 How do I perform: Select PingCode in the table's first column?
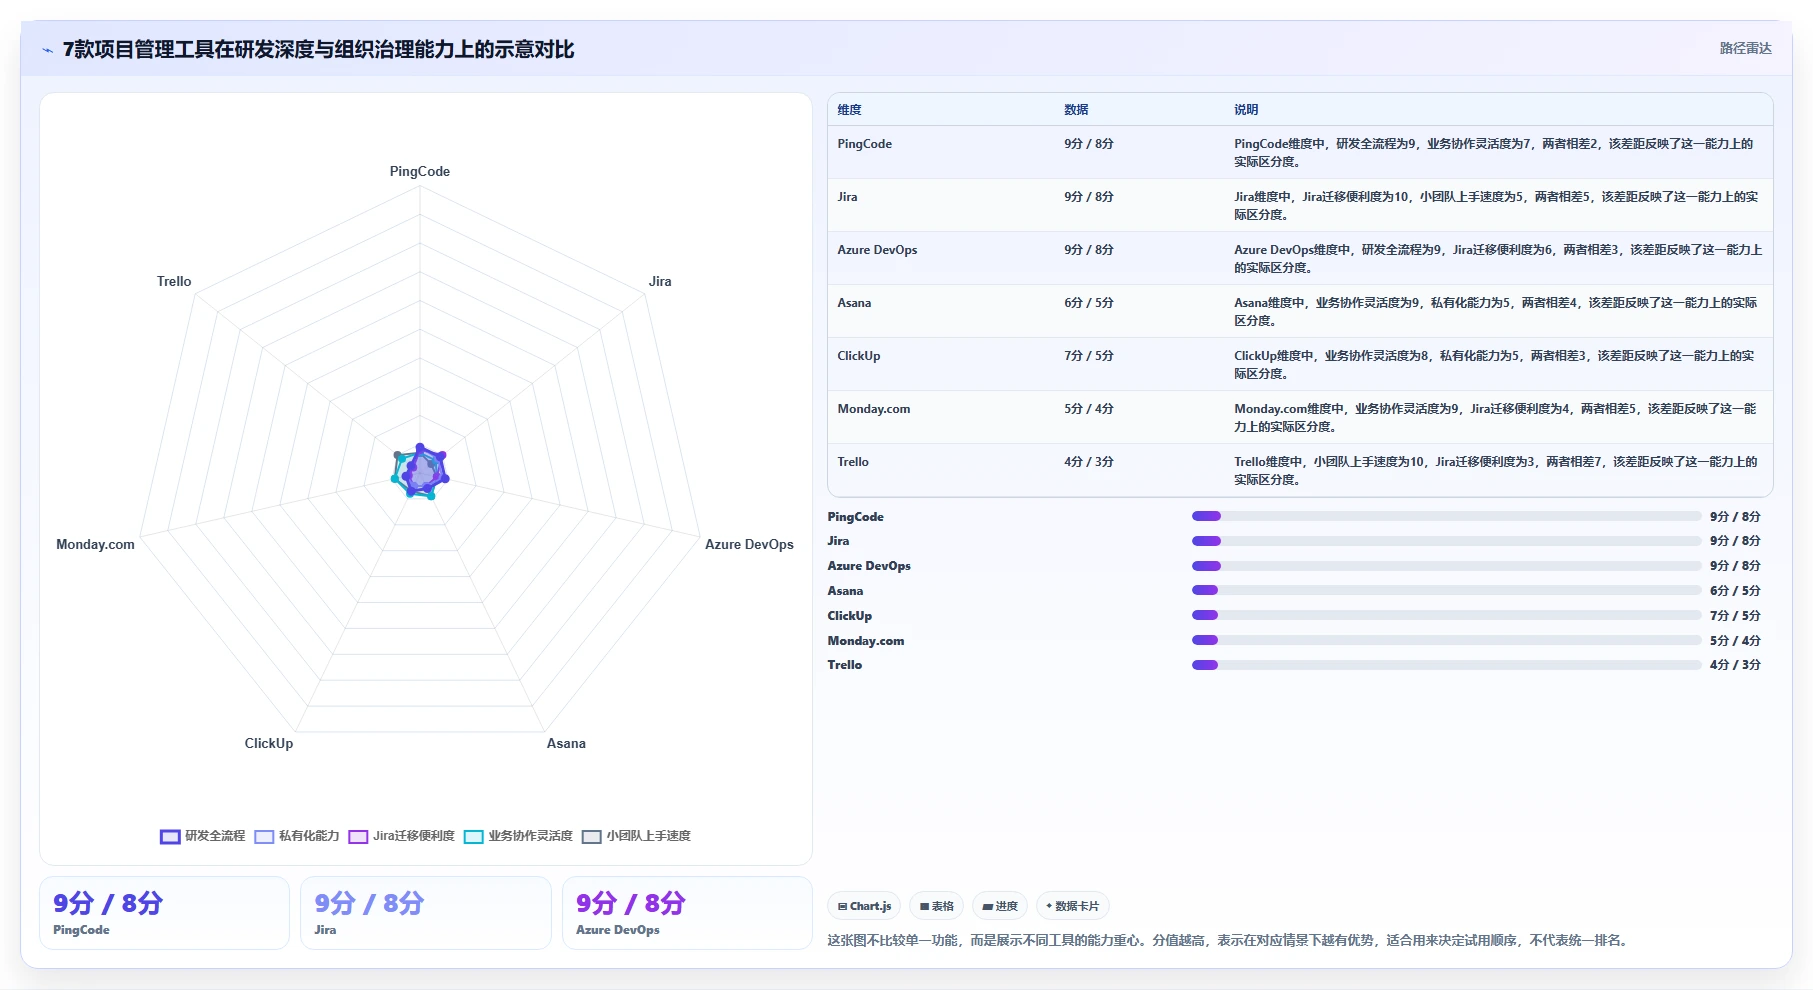tap(865, 144)
